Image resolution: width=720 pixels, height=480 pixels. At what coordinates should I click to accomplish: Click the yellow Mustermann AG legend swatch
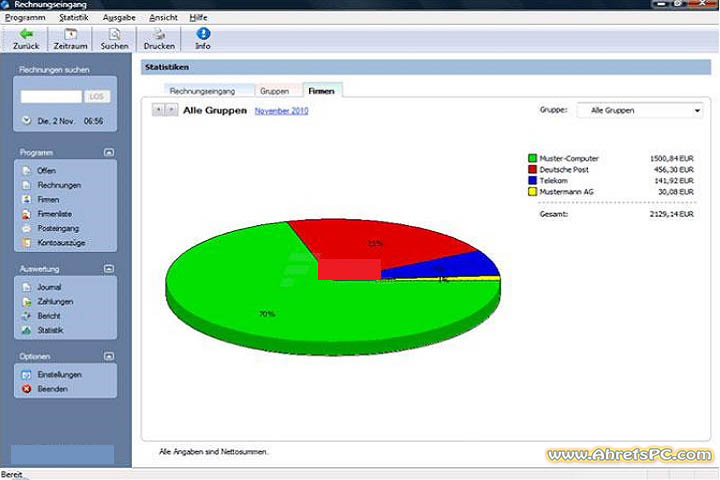pos(532,192)
